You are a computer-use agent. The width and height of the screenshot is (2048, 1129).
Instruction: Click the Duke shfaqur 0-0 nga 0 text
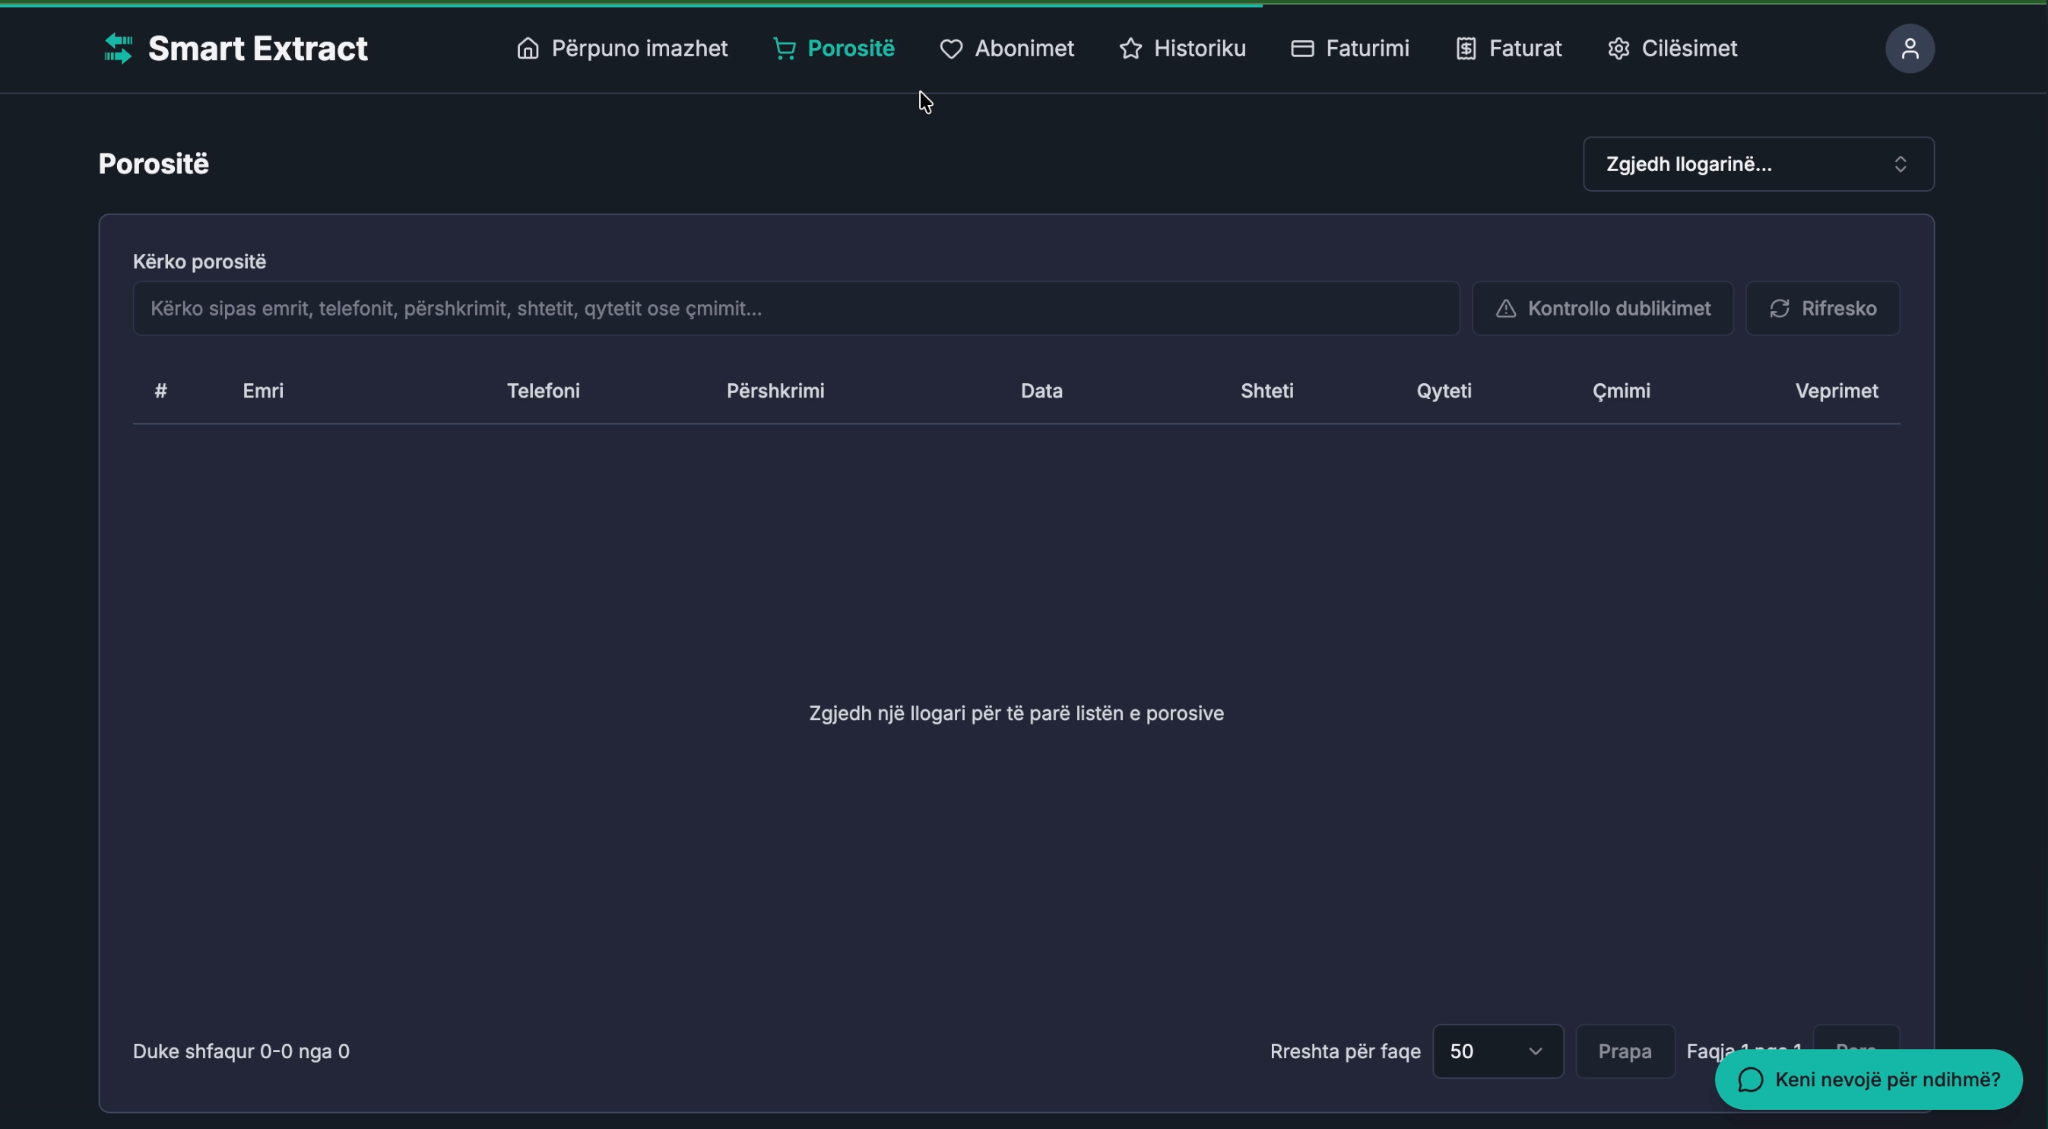[x=241, y=1051]
